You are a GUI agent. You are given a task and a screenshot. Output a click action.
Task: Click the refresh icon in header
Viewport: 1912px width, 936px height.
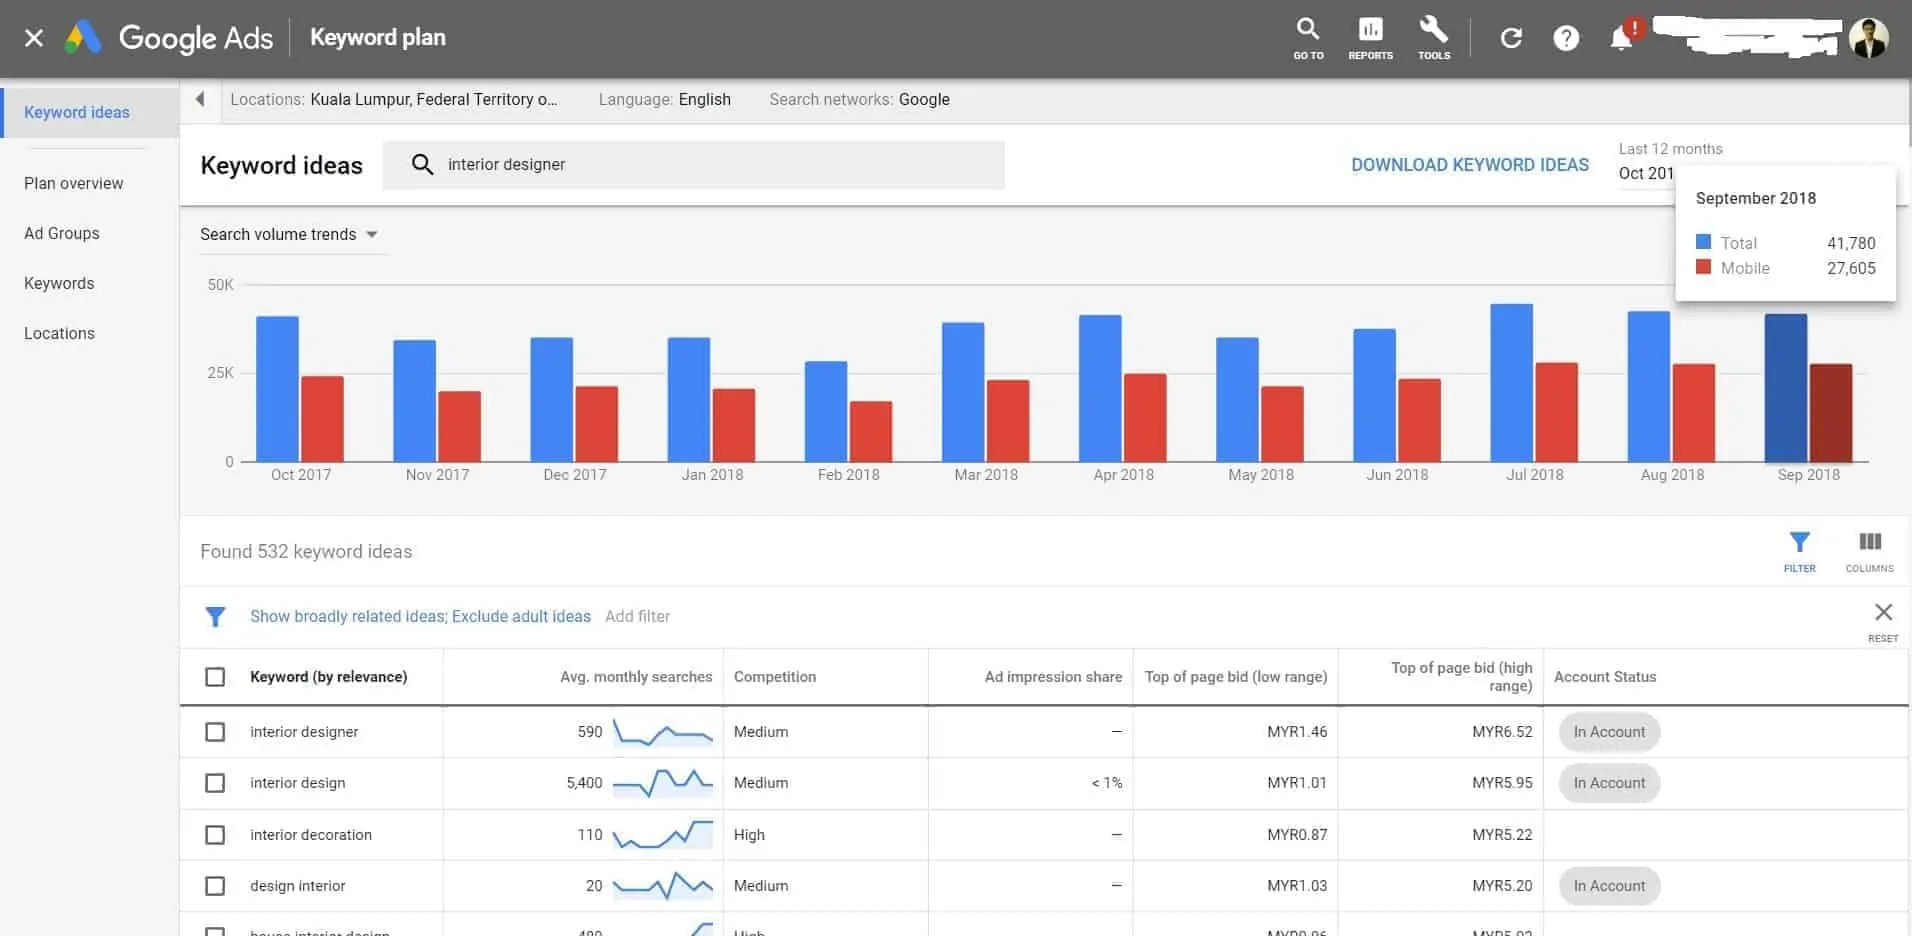[x=1511, y=38]
